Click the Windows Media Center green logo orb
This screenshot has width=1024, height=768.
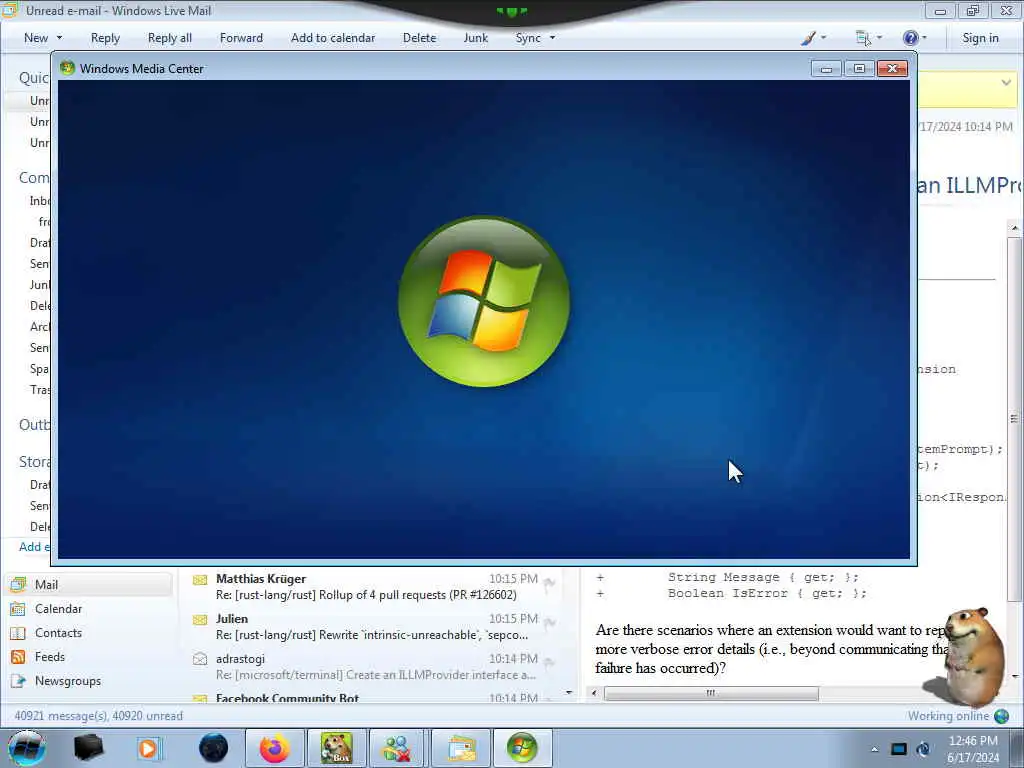(x=484, y=301)
